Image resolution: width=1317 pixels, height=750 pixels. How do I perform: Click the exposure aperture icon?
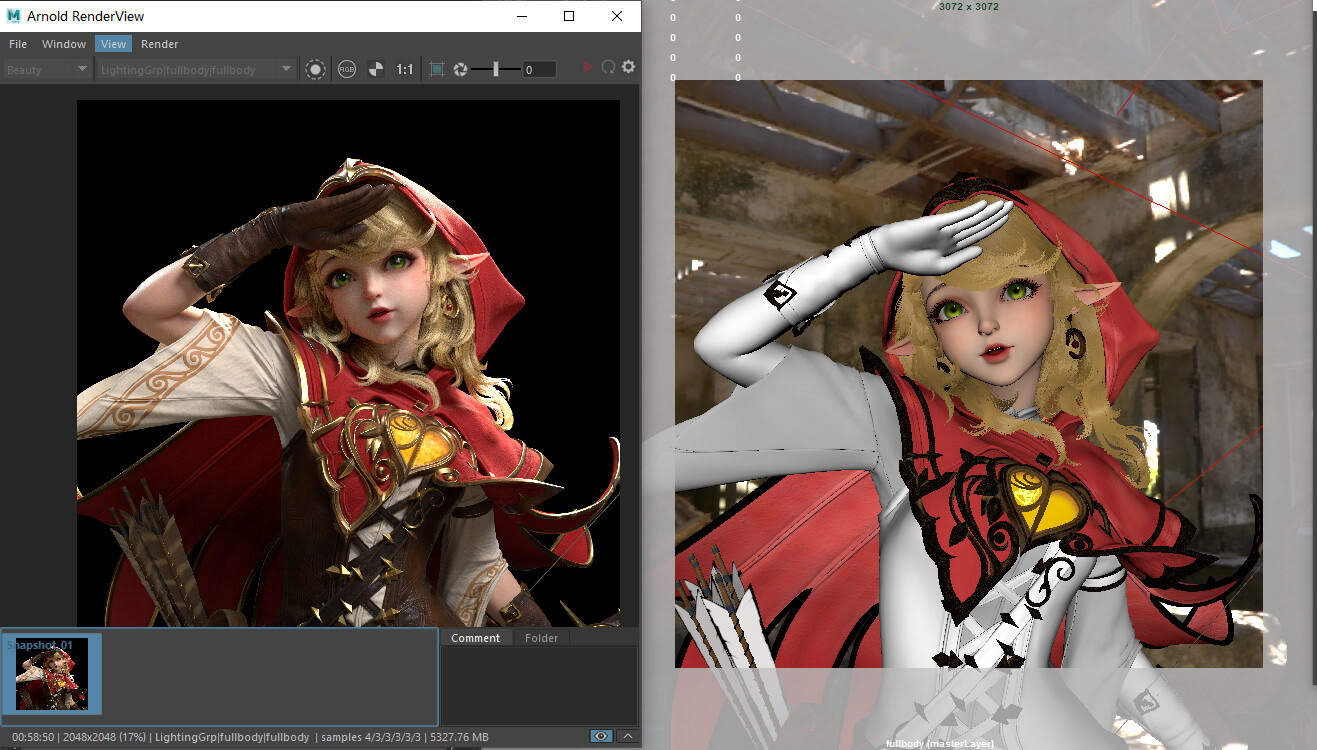(461, 69)
